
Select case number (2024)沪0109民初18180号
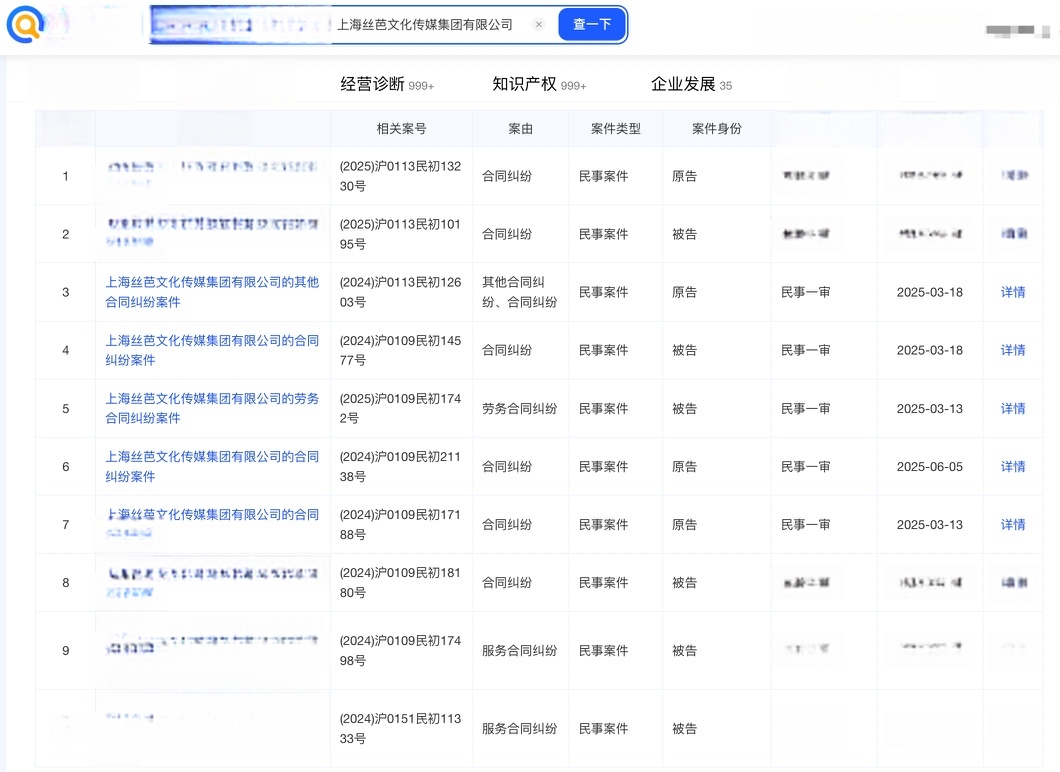coord(400,583)
